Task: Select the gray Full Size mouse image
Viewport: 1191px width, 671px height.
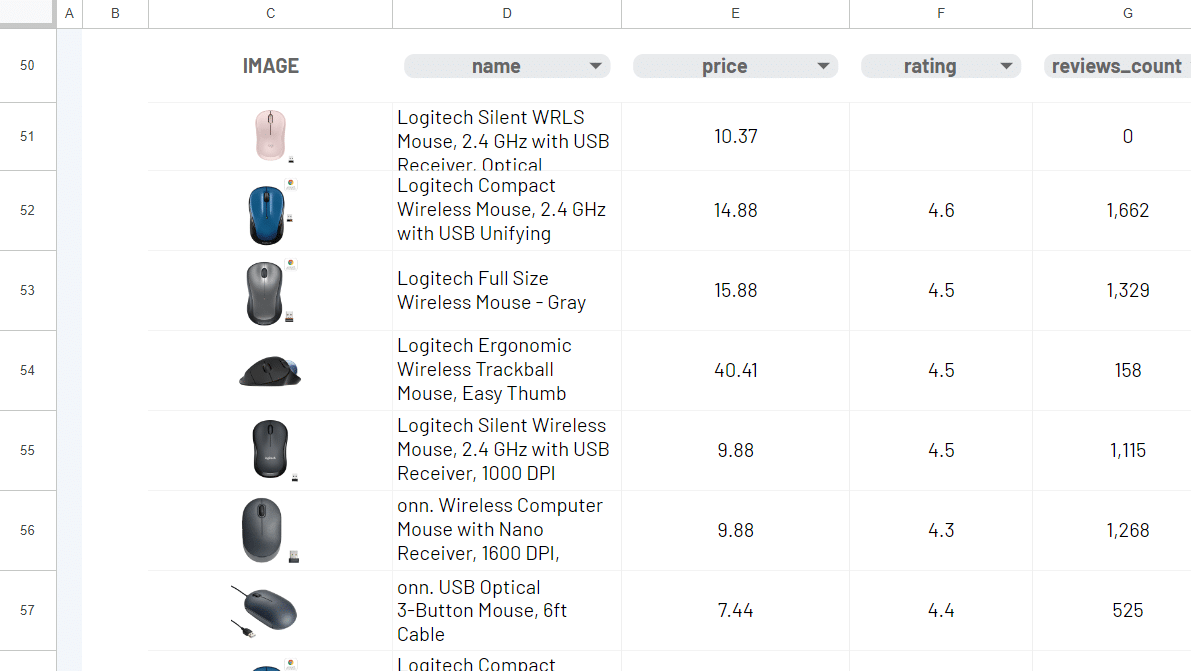Action: click(268, 291)
